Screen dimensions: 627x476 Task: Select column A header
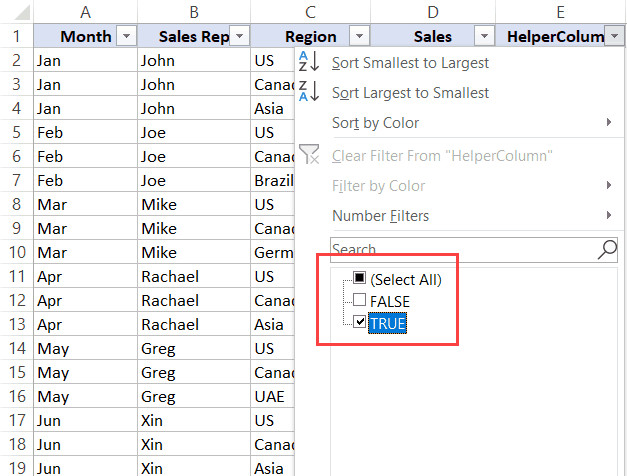pyautogui.click(x=85, y=11)
